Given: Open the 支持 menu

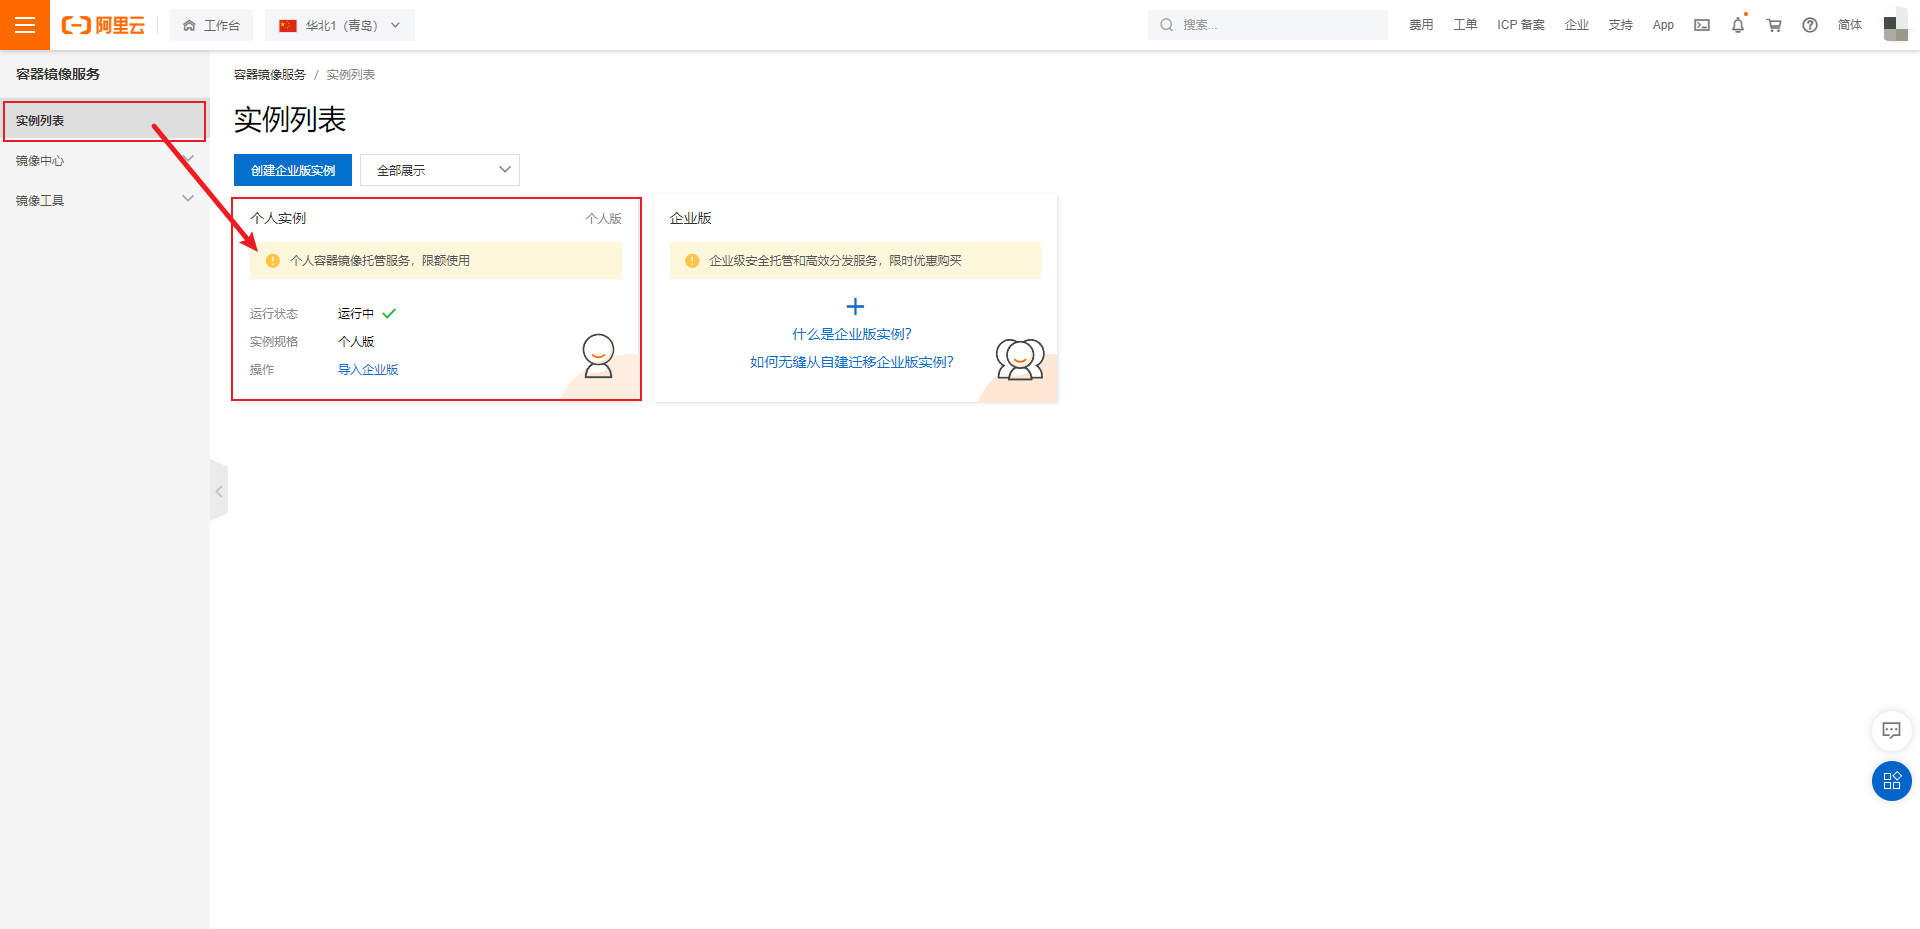Looking at the screenshot, I should [1621, 25].
